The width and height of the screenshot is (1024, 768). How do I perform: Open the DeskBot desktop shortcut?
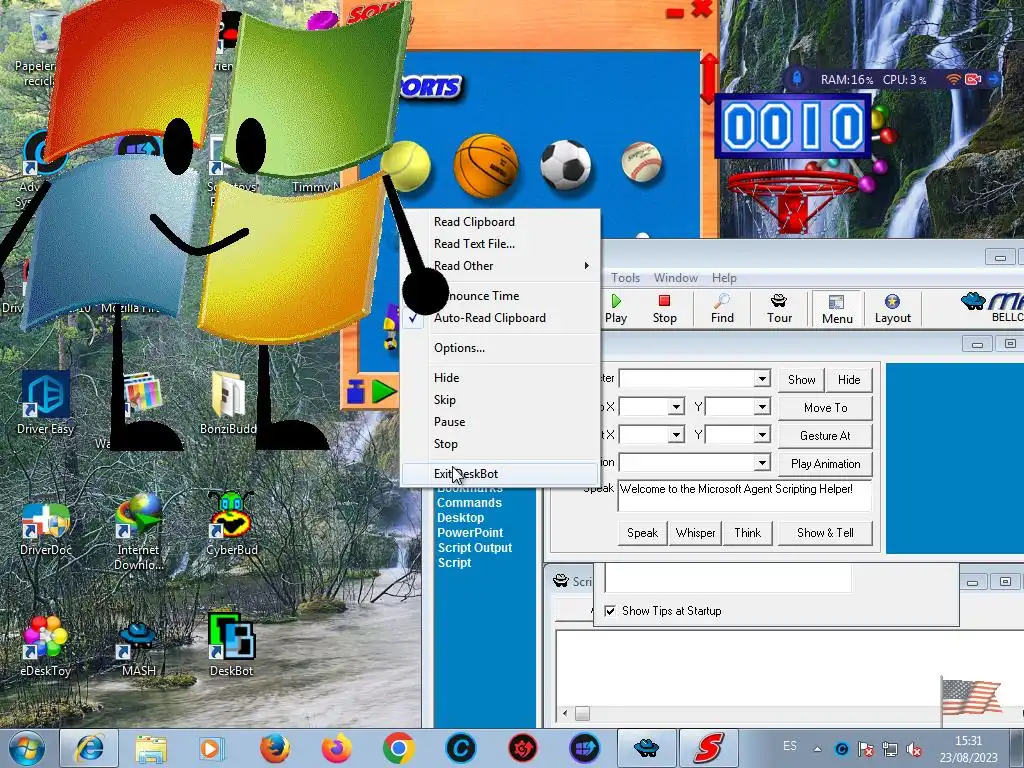pyautogui.click(x=231, y=645)
